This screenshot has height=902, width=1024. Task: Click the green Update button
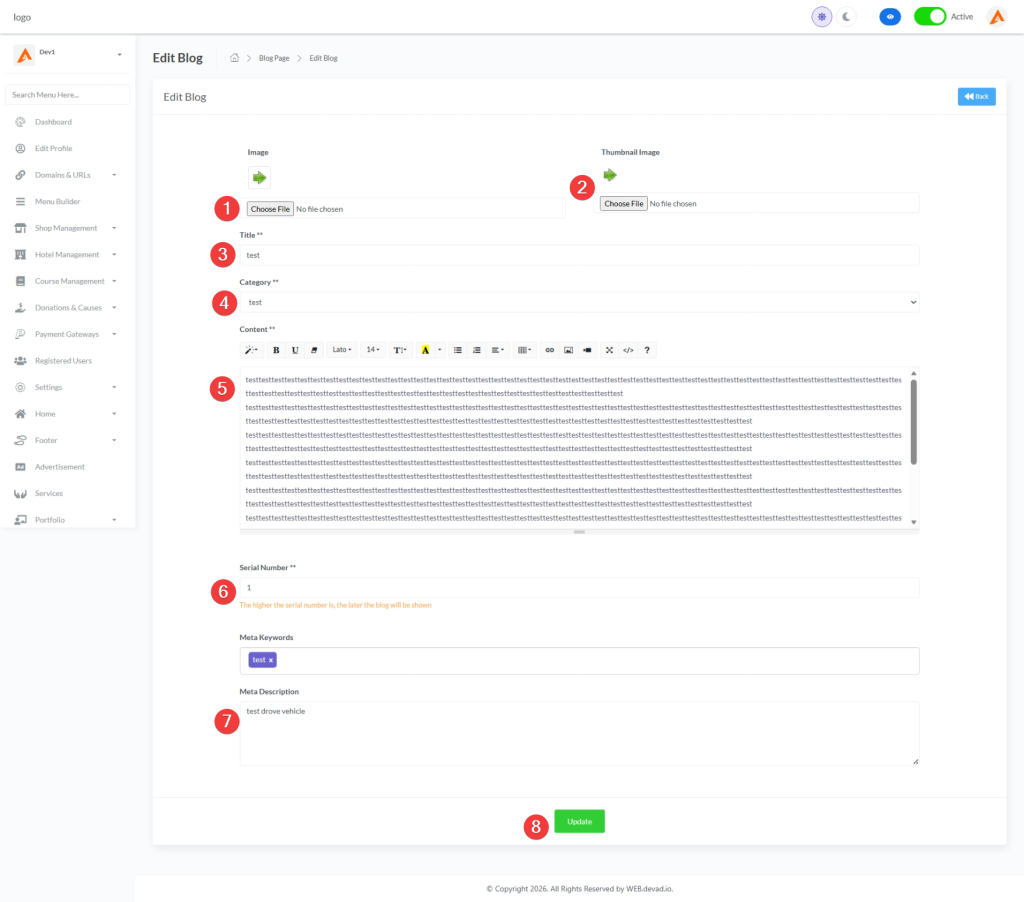(579, 821)
